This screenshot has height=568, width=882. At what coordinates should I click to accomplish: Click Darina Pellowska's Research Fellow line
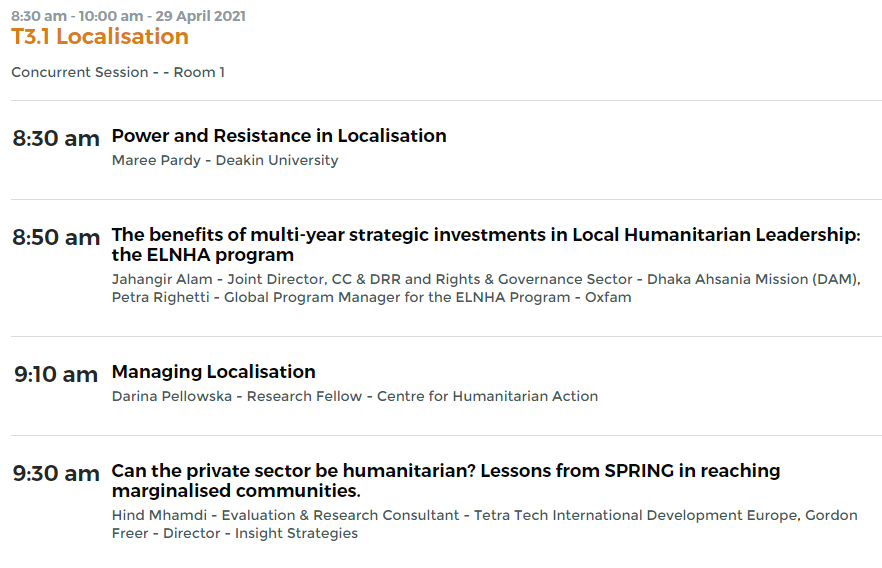click(x=355, y=396)
